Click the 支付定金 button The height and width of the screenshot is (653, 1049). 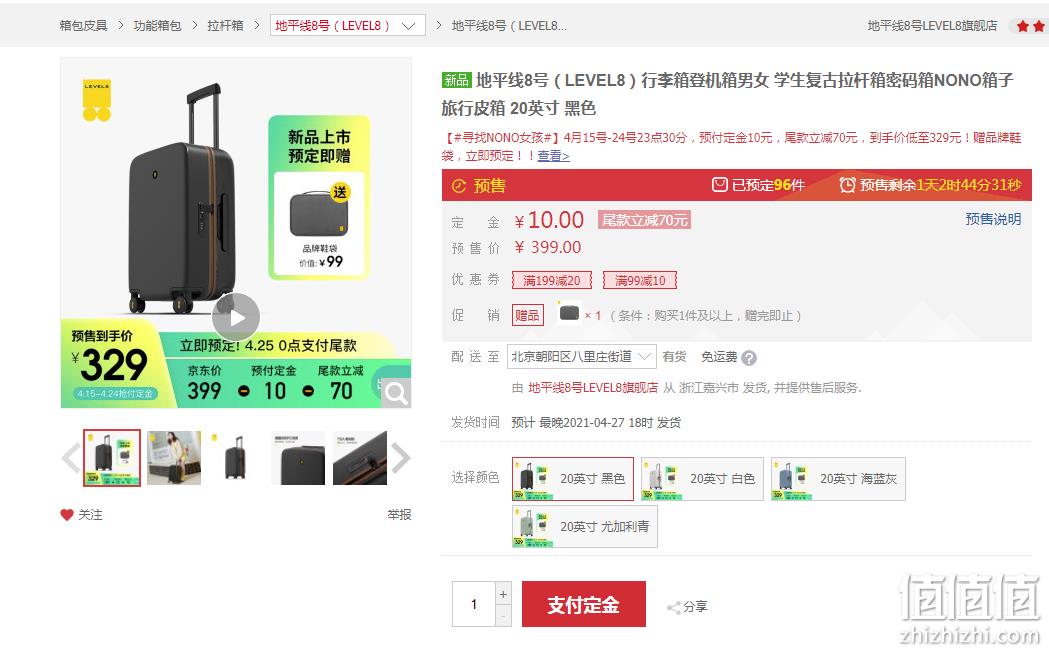point(583,604)
